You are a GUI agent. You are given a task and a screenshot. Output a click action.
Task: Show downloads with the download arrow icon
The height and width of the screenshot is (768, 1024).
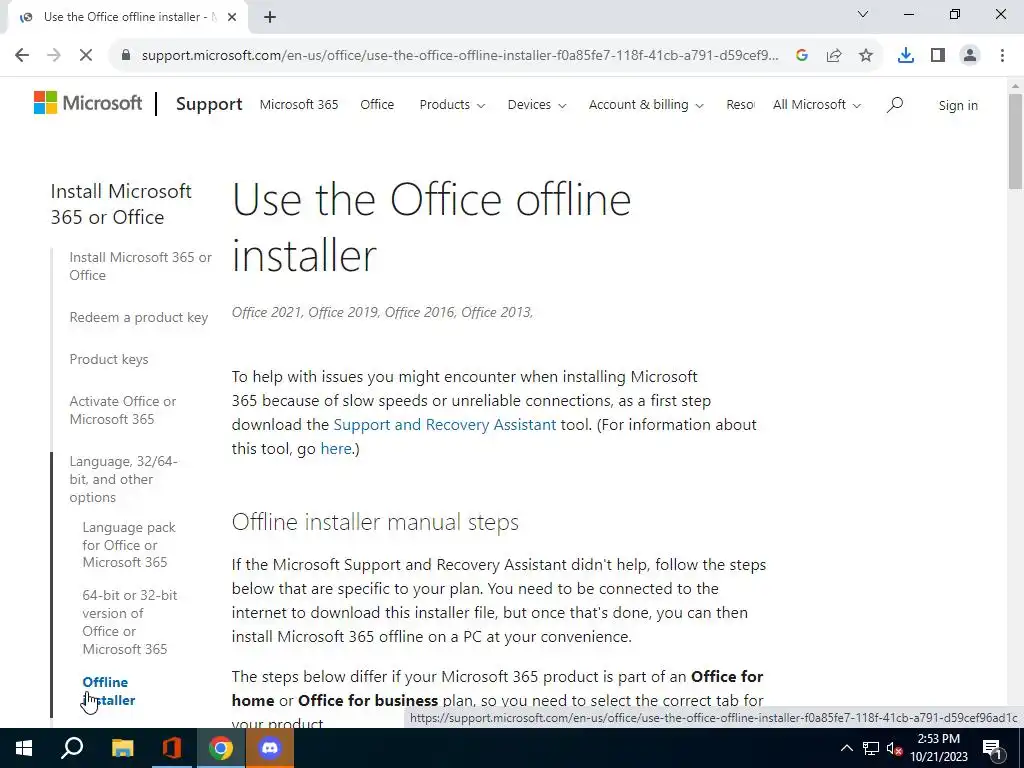pyautogui.click(x=906, y=56)
